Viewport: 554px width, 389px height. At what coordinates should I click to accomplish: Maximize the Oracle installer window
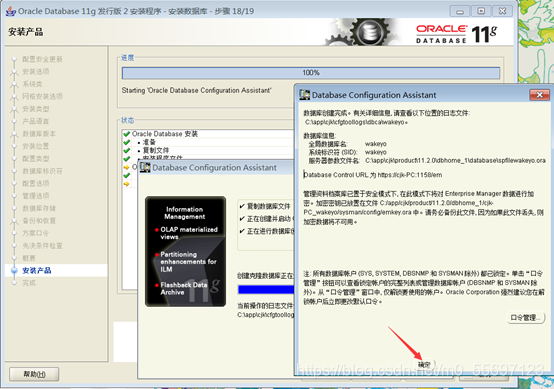481,11
